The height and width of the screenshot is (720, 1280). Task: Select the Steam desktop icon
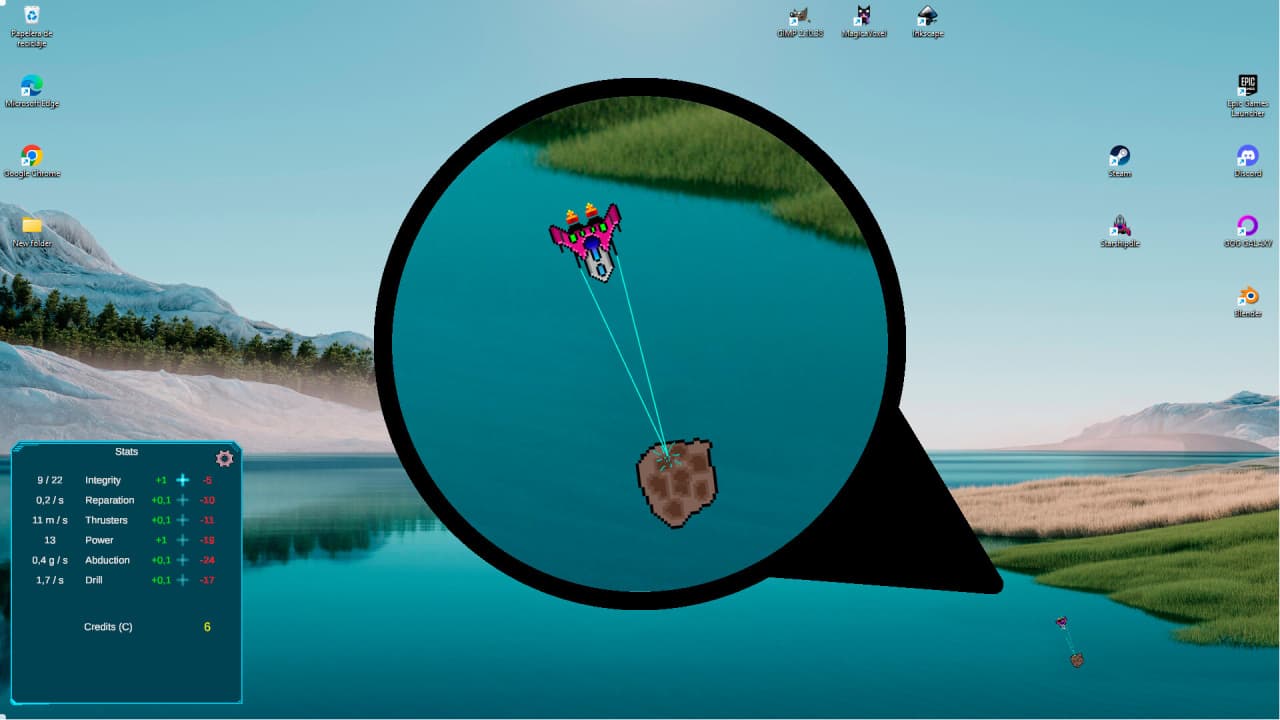click(x=1120, y=156)
